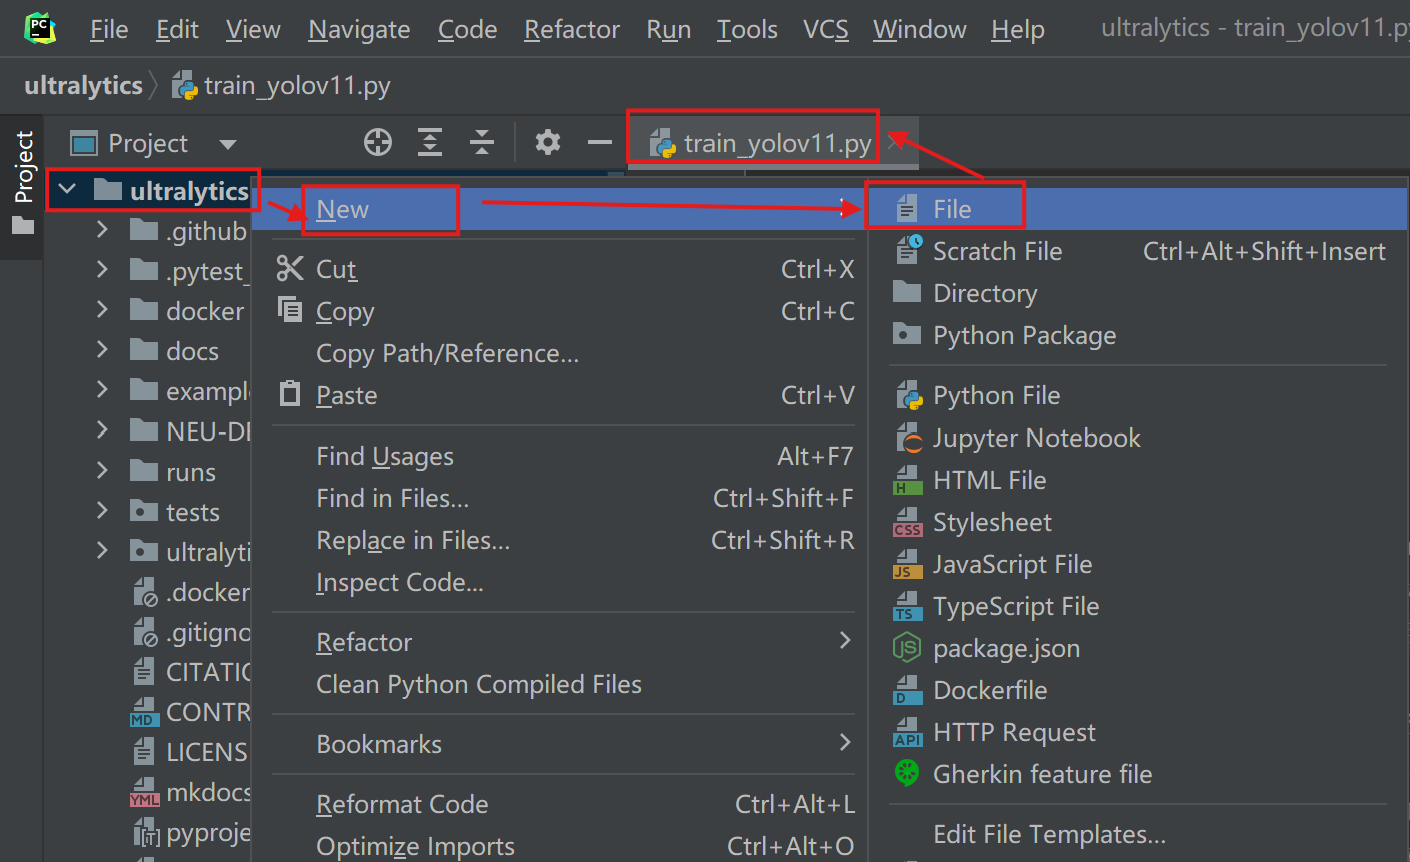Close the train_yolov11.py editor tab
The width and height of the screenshot is (1410, 862).
(895, 144)
